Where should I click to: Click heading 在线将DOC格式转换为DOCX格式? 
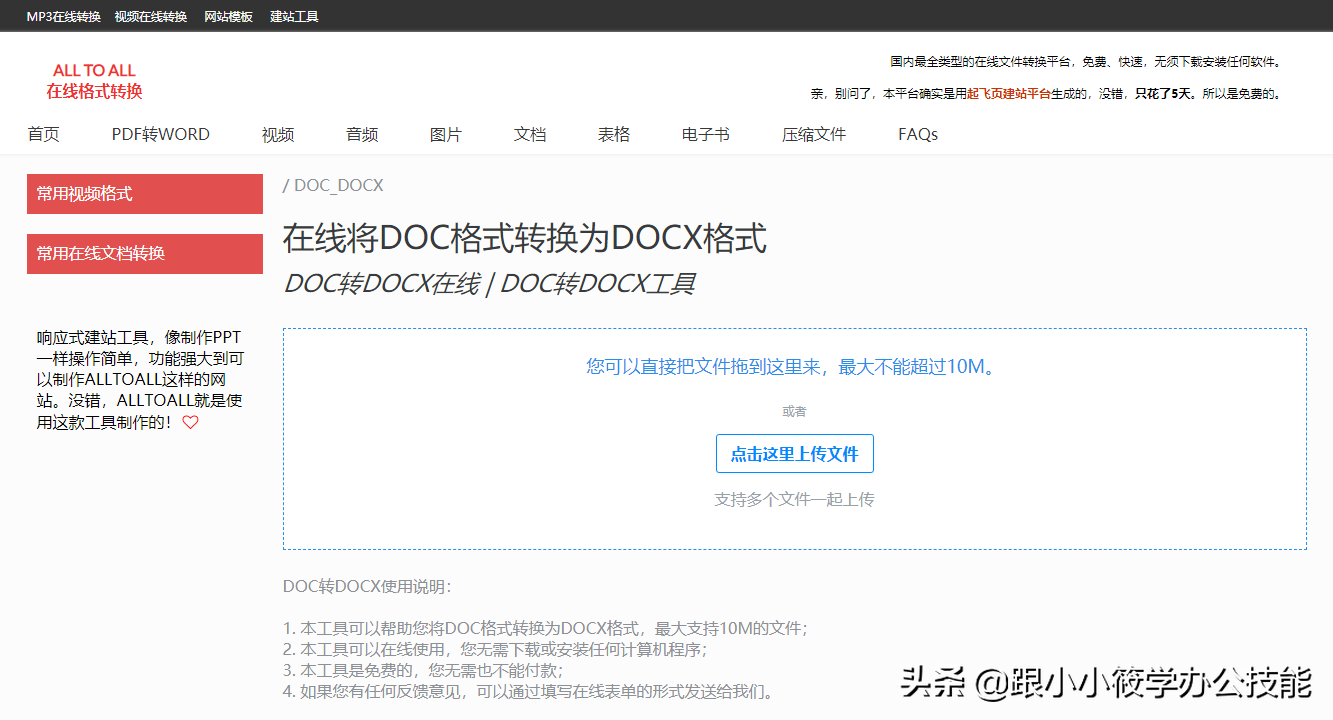point(525,239)
